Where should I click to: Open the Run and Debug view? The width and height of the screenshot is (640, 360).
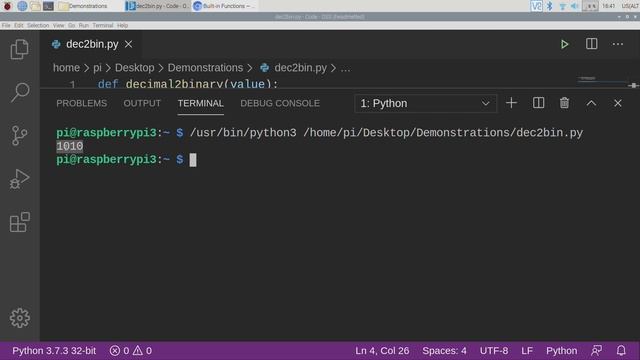pos(19,179)
